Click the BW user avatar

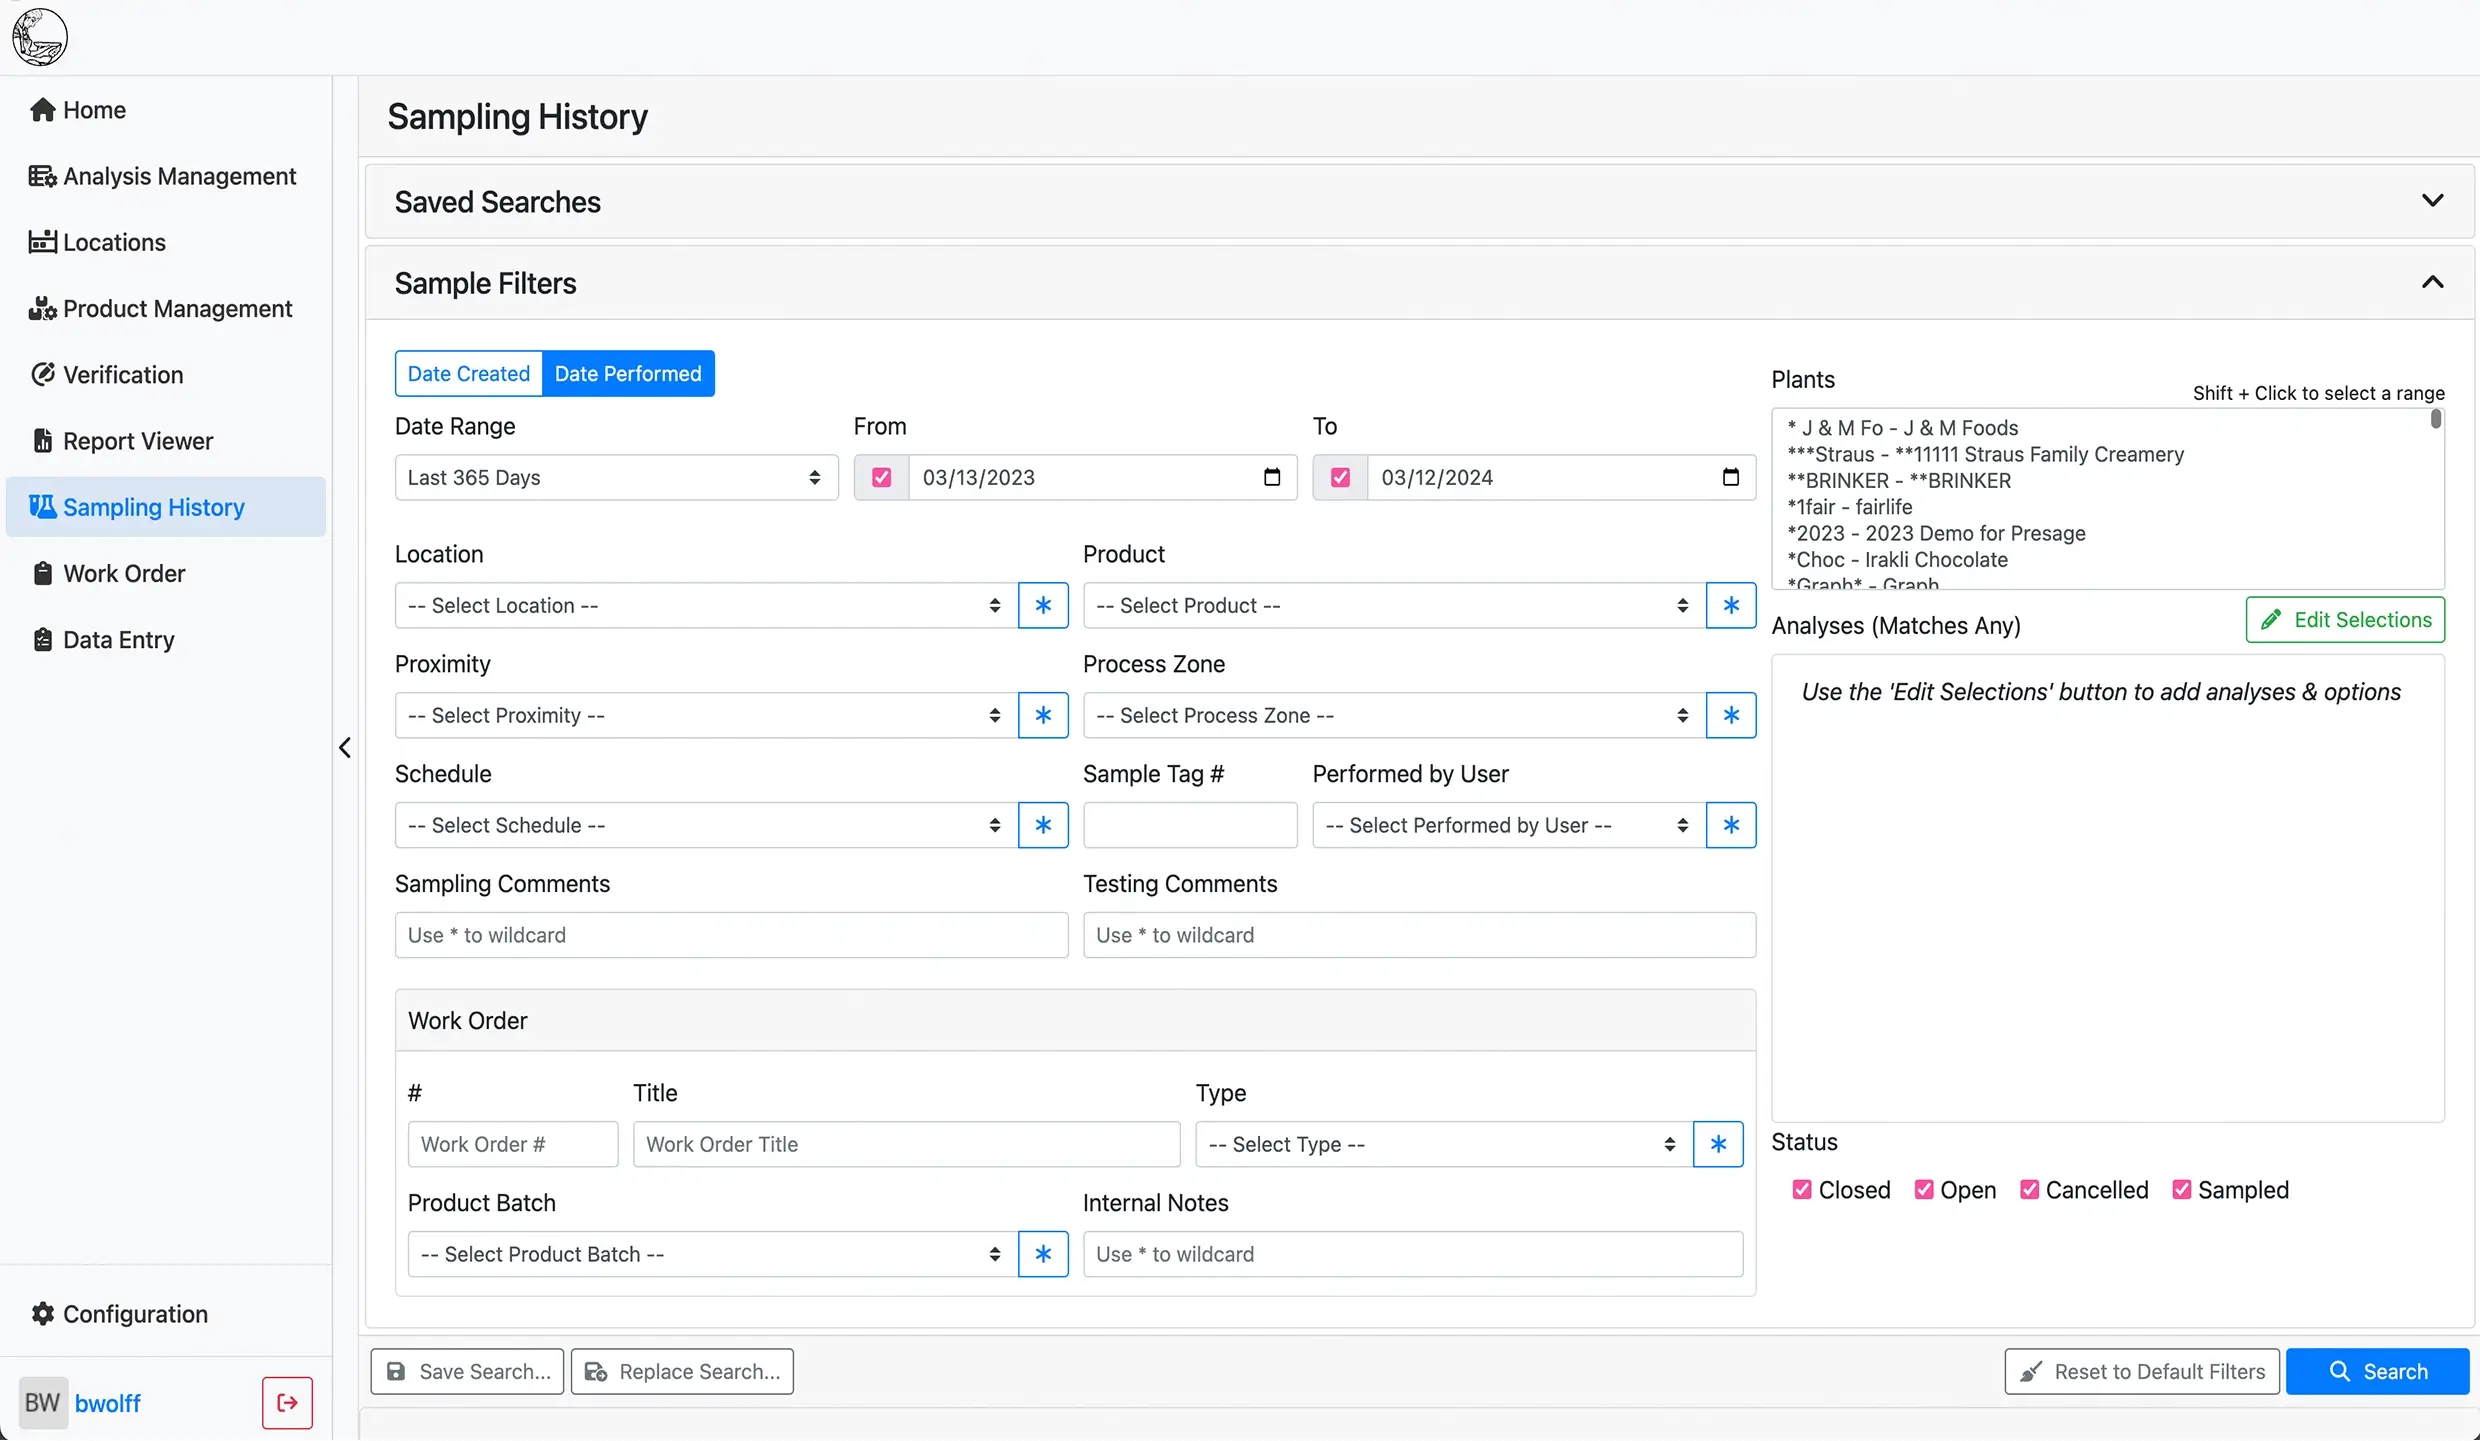coord(43,1403)
